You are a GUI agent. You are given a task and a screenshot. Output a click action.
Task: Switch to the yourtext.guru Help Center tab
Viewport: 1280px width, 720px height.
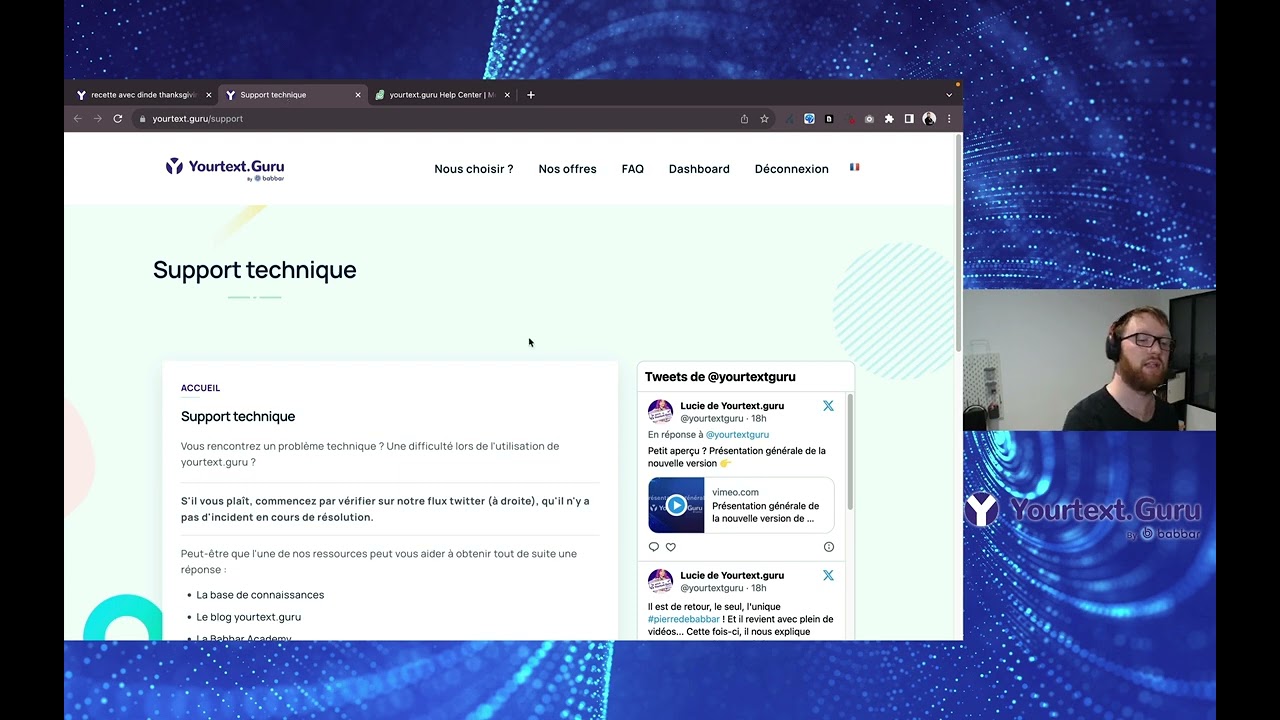click(442, 95)
